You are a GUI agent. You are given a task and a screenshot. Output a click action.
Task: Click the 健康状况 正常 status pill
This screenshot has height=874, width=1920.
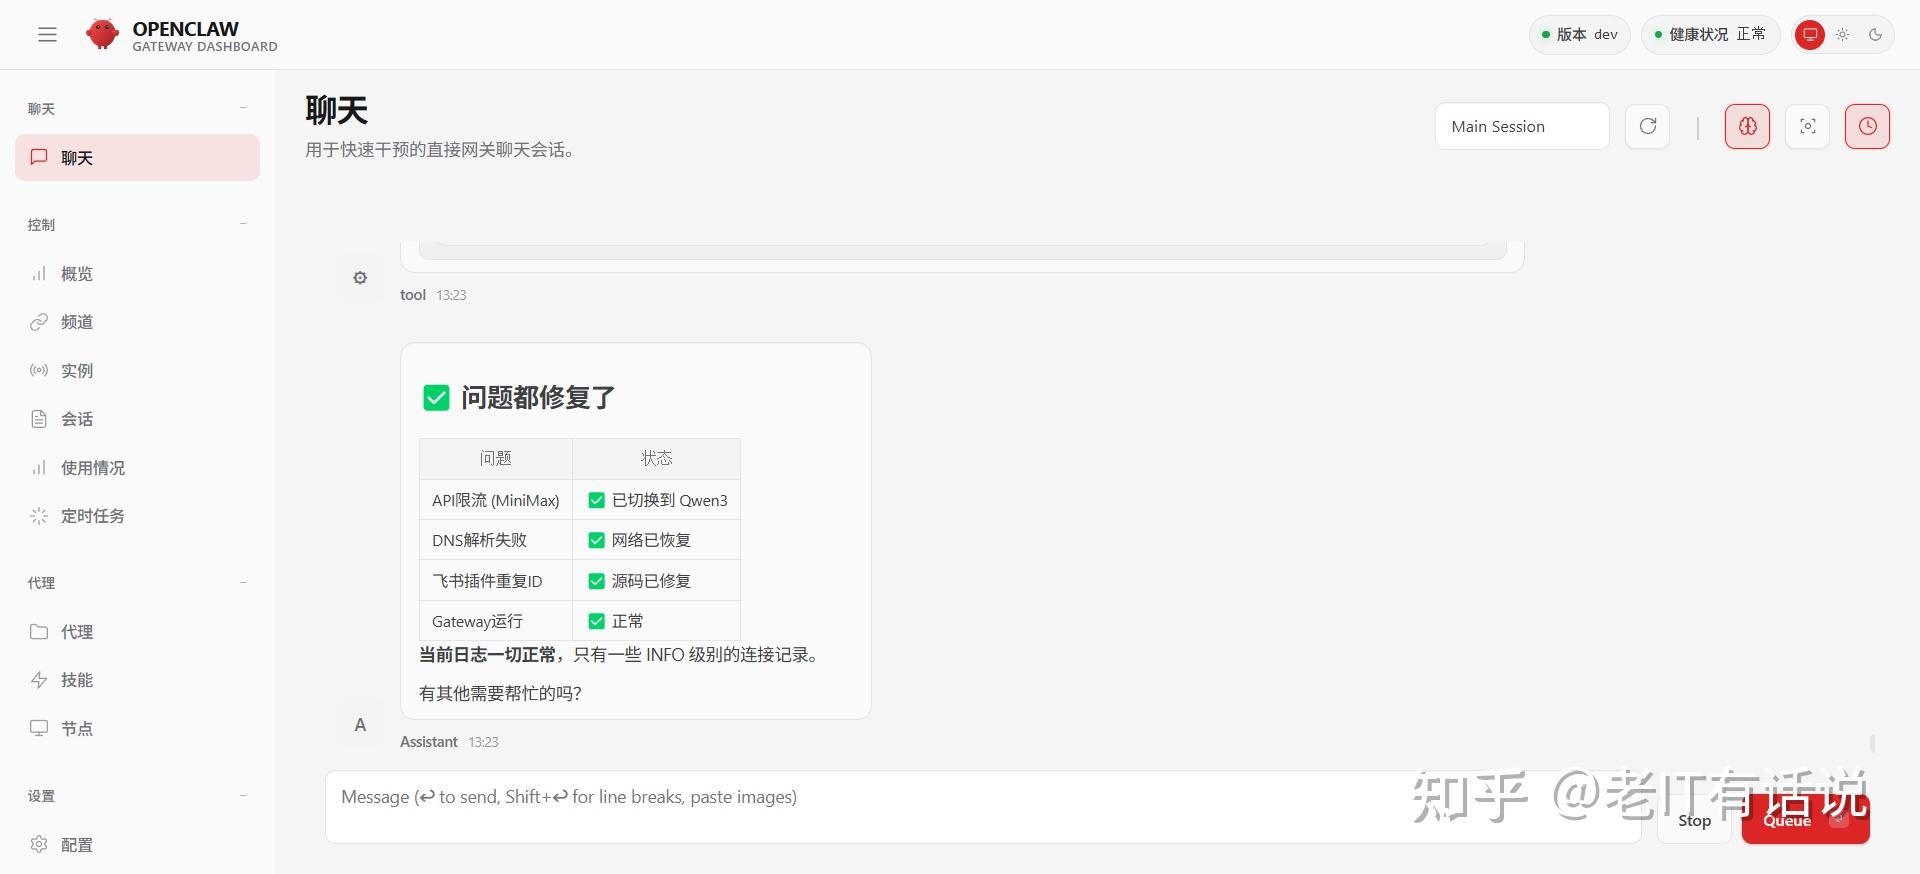[x=1710, y=35]
